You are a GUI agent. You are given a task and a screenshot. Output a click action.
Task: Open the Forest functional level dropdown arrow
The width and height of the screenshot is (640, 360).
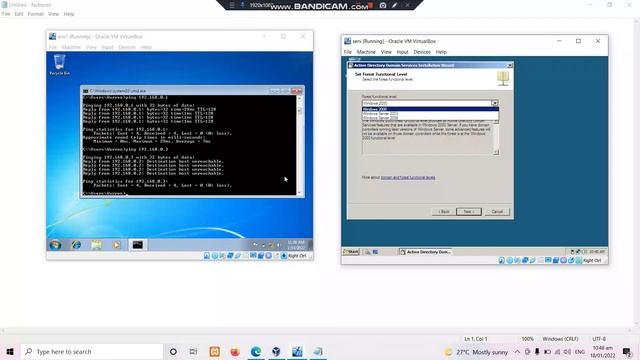(495, 103)
